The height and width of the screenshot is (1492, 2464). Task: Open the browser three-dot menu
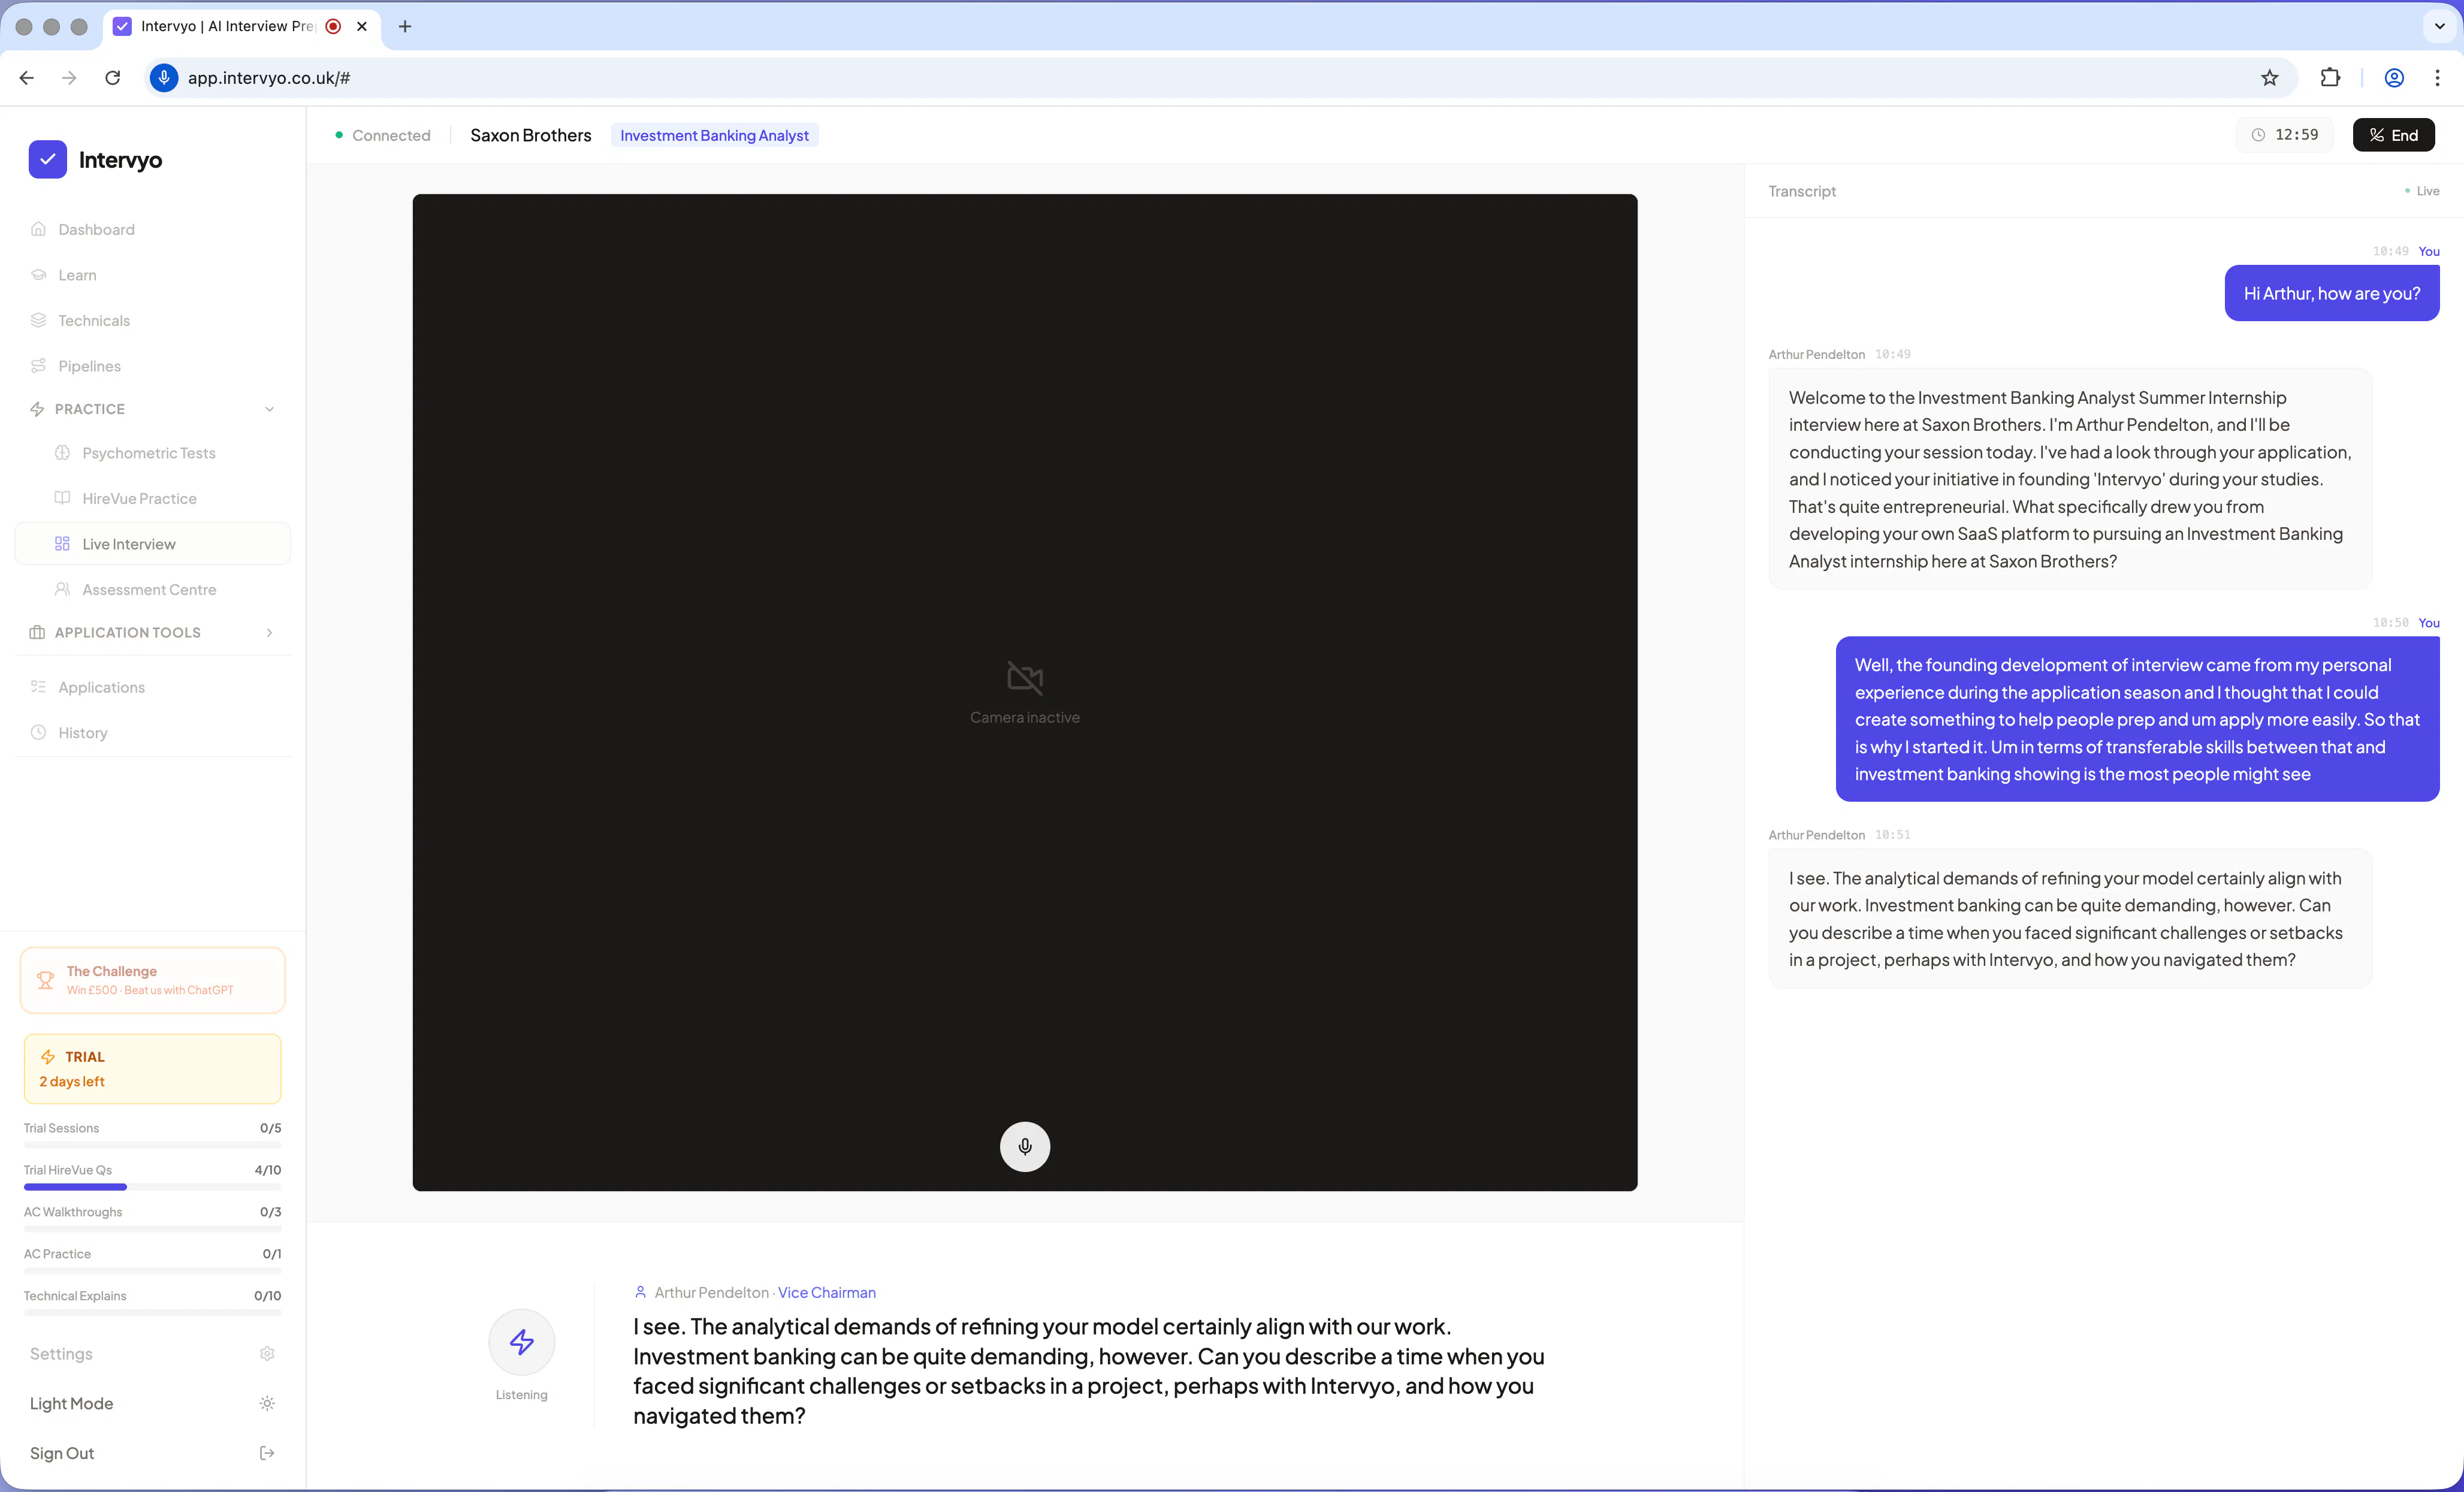pyautogui.click(x=2438, y=78)
